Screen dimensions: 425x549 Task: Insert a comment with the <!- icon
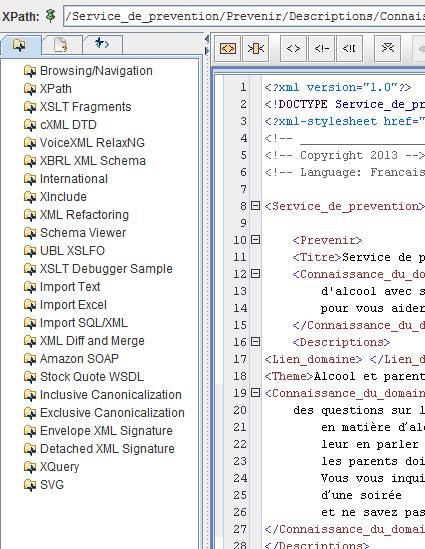322,48
